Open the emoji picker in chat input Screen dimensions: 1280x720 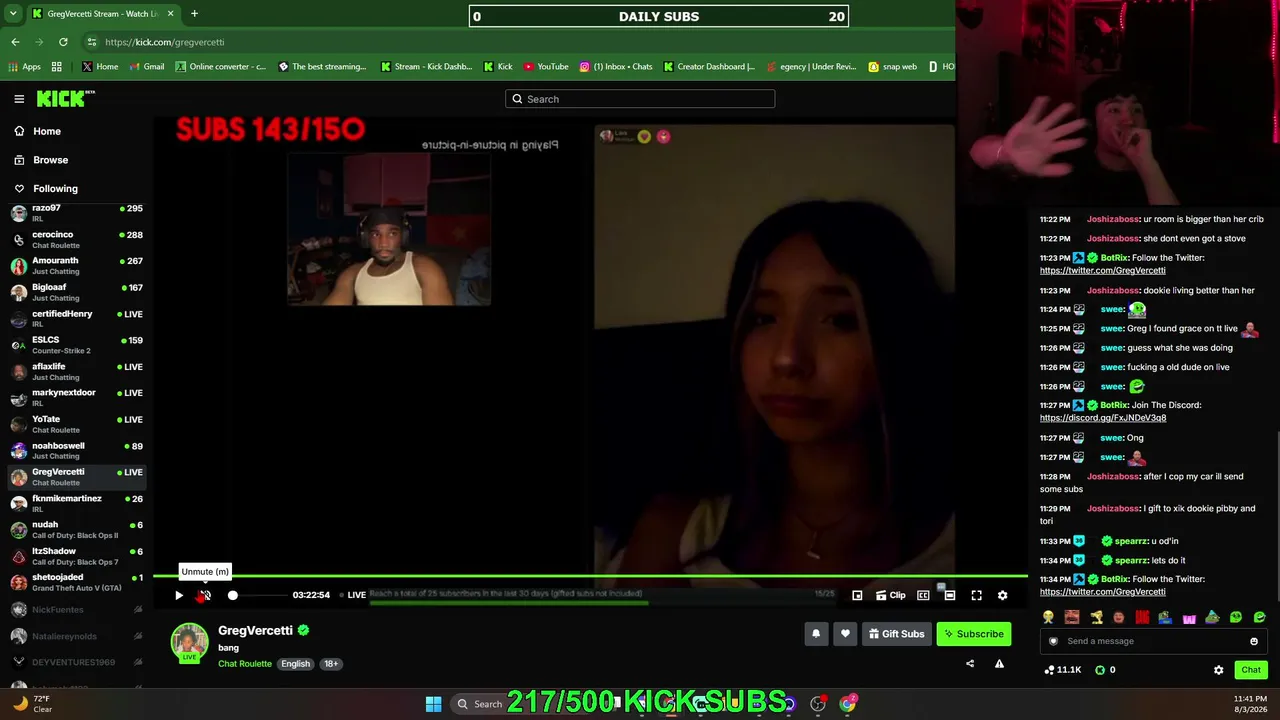(1253, 641)
